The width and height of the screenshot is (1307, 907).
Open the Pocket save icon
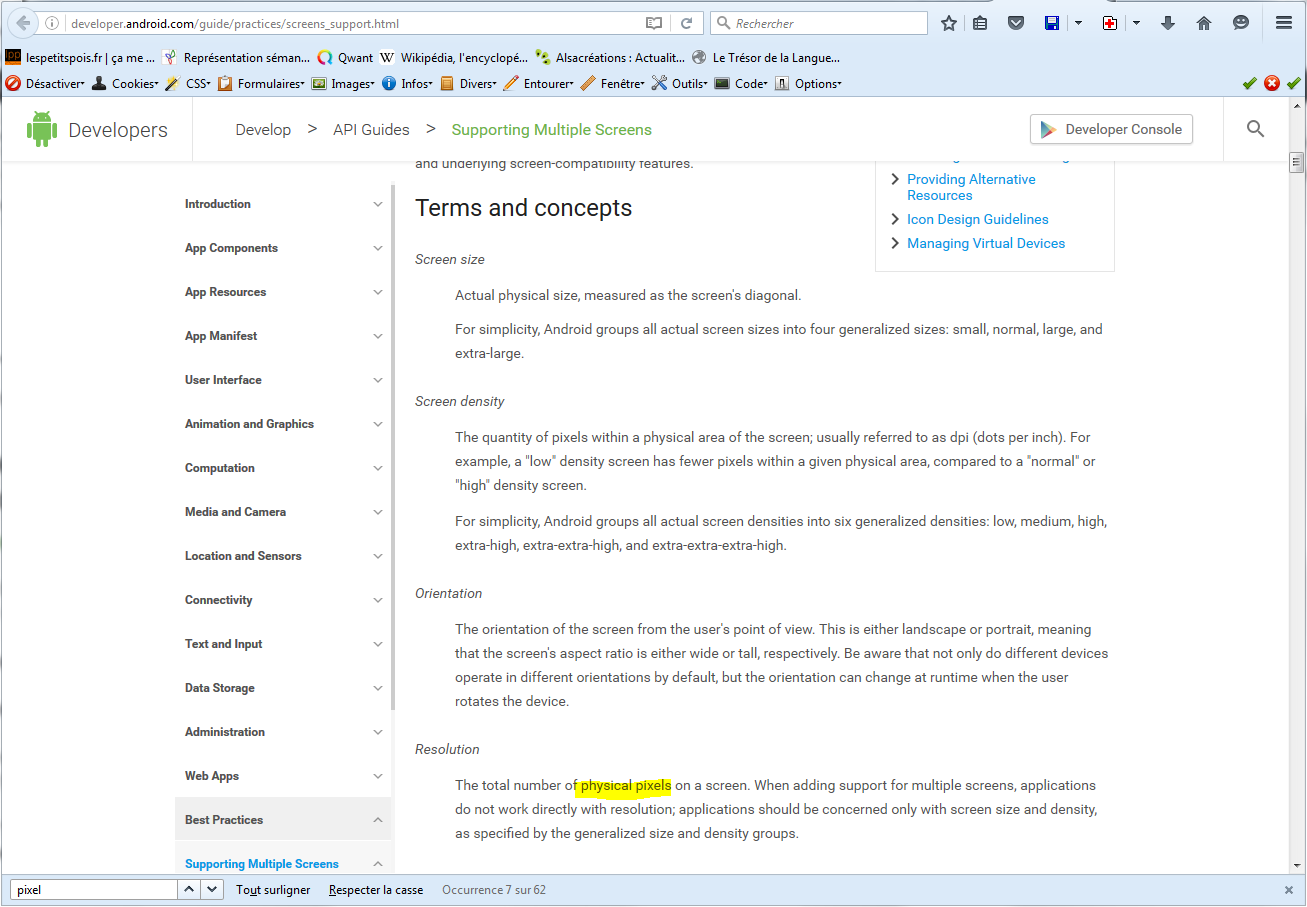coord(1016,23)
